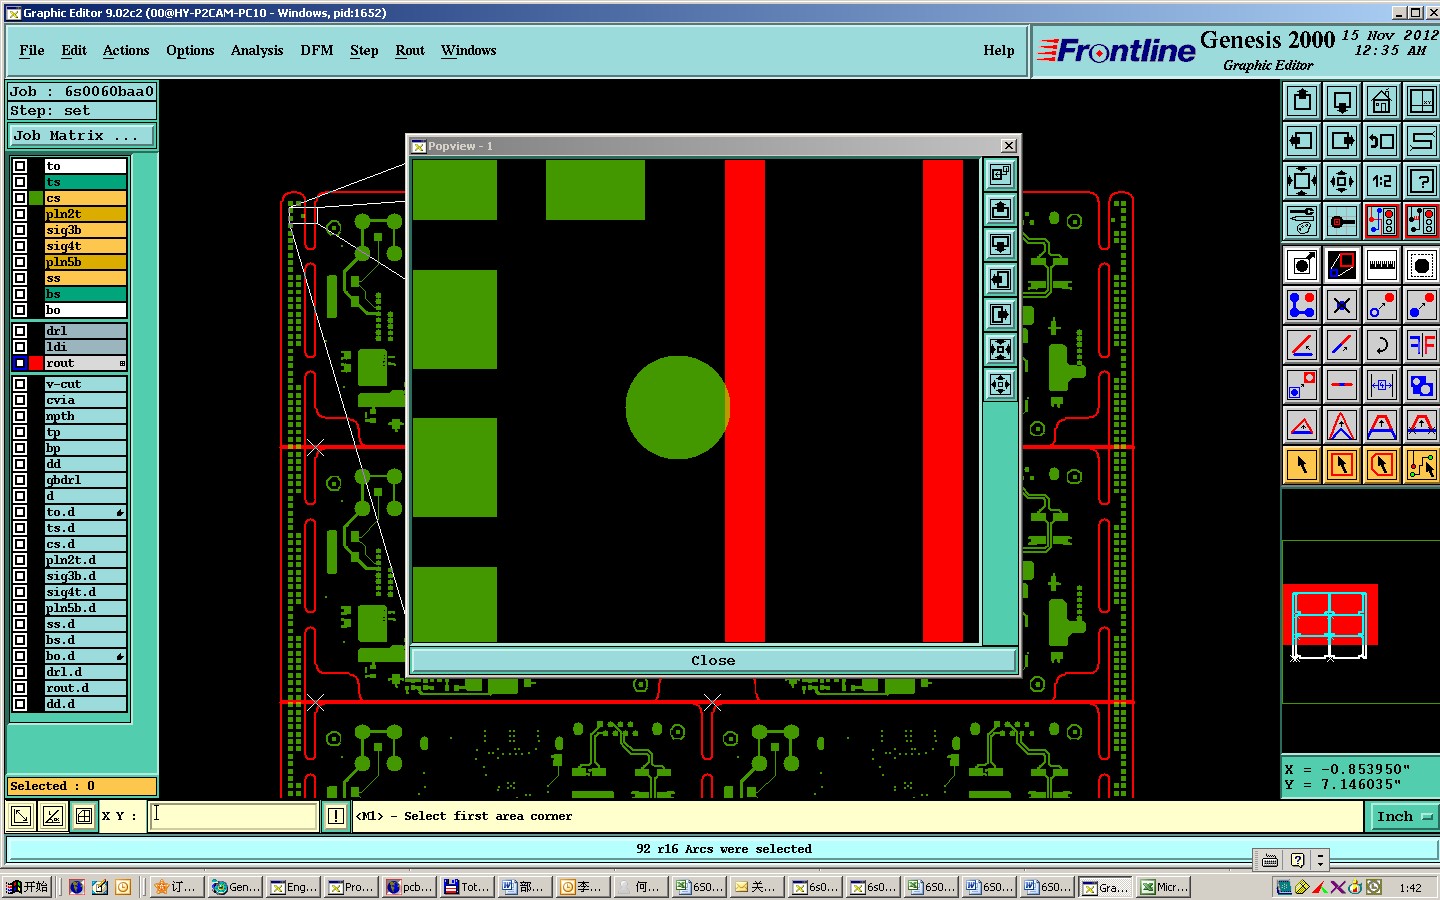Click the pan left arrow icon
Image resolution: width=1440 pixels, height=900 pixels.
1302,141
